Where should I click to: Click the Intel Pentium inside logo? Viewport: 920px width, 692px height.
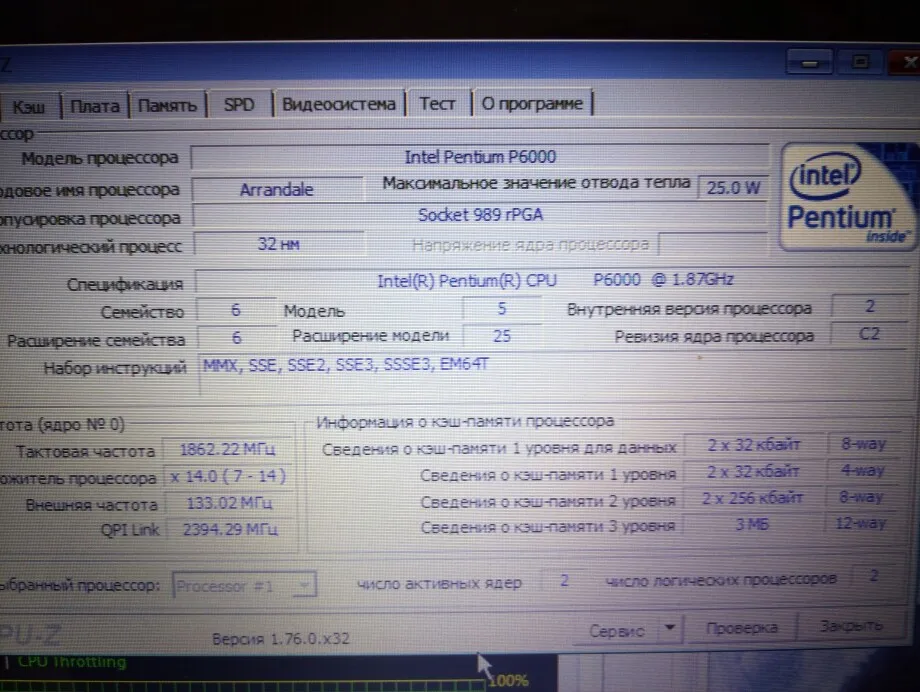(x=848, y=198)
